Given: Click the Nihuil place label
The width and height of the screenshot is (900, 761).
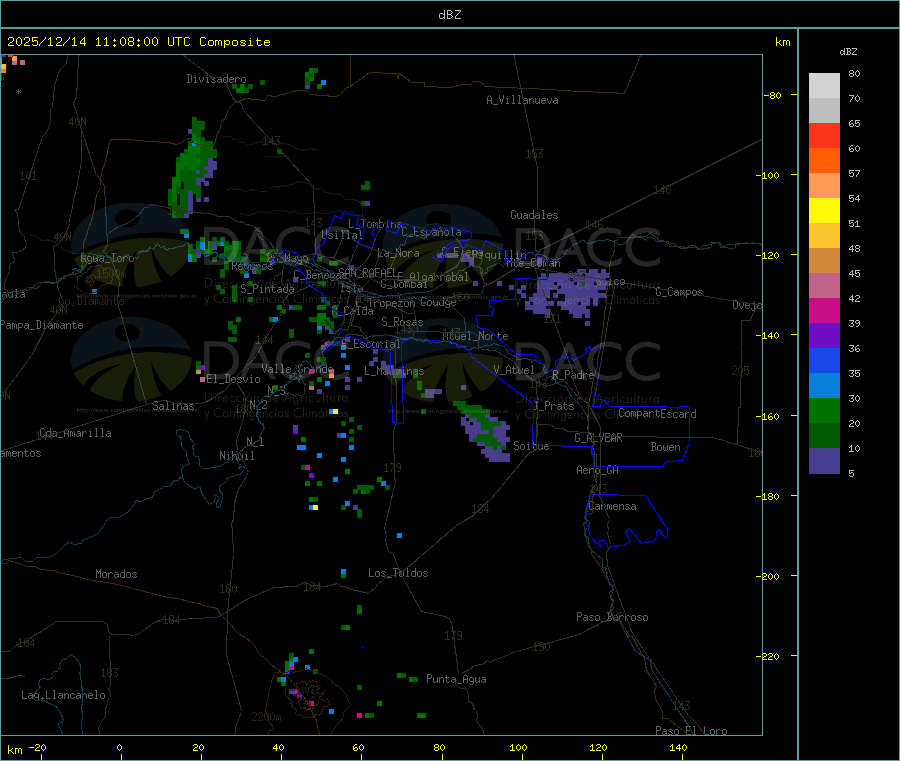Looking at the screenshot, I should 236,456.
